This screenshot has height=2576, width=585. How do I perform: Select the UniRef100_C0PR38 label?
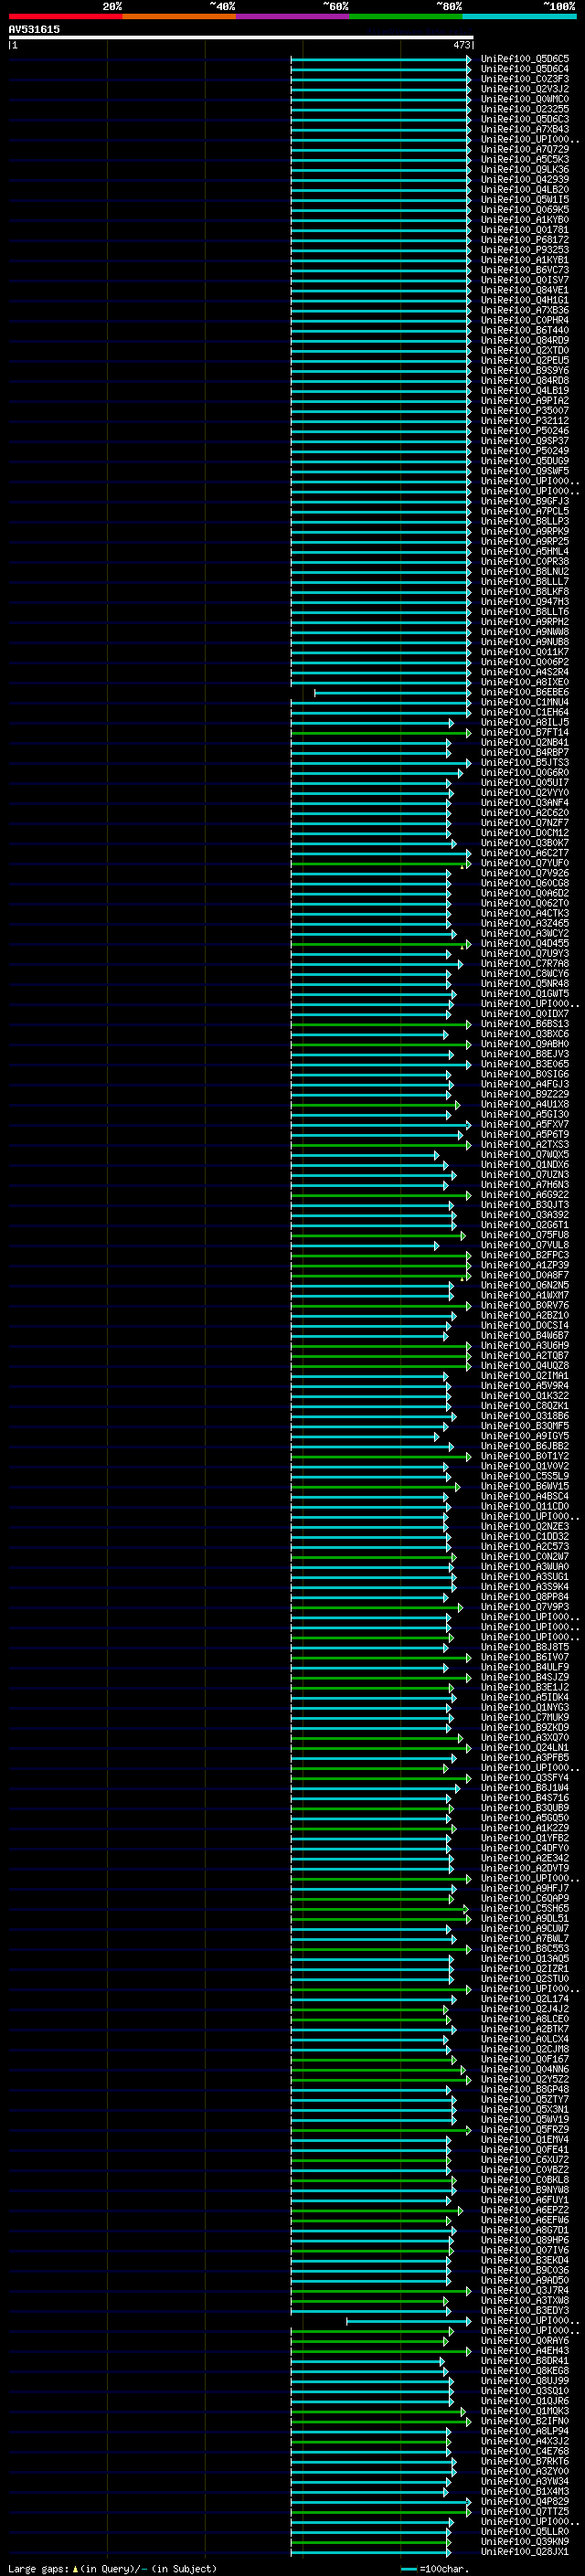tap(525, 561)
